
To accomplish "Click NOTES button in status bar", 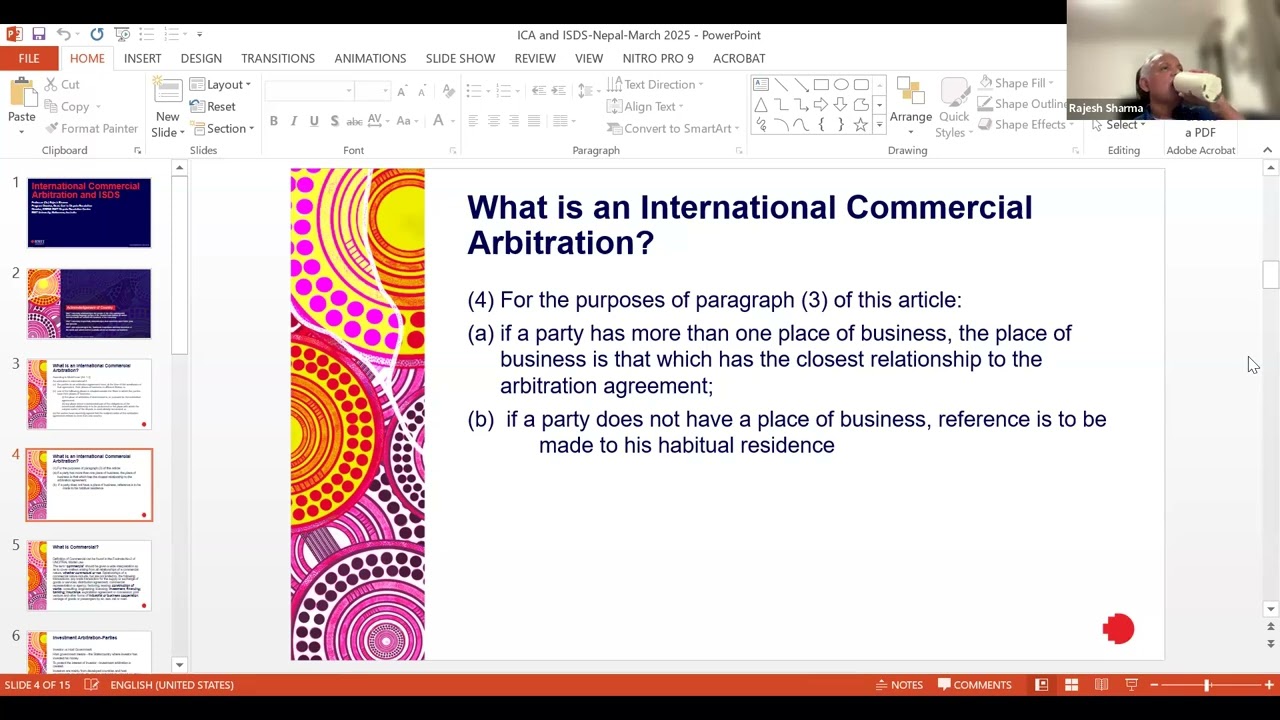I will click(899, 685).
